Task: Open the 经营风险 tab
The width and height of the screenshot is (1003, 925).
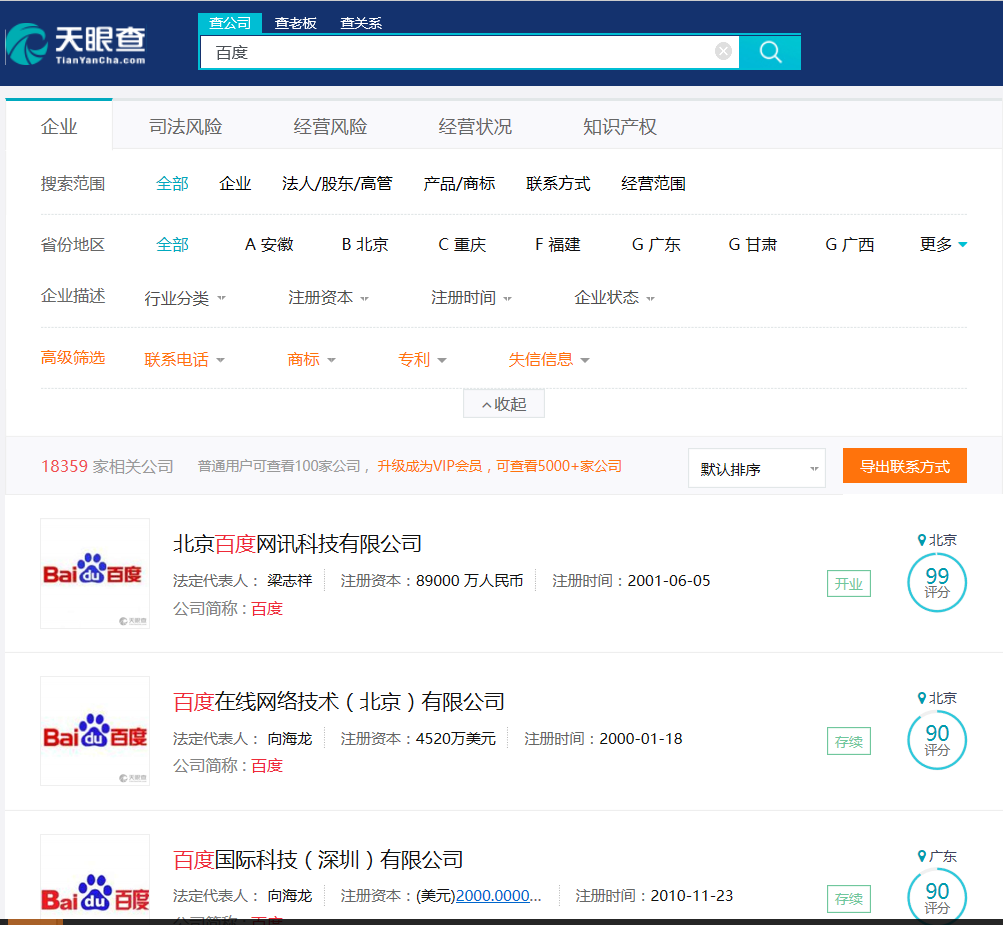Action: [x=330, y=126]
